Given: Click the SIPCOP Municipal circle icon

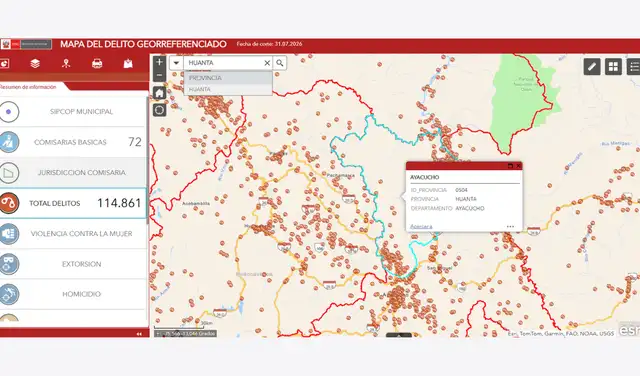Looking at the screenshot, I should click(x=9, y=111).
